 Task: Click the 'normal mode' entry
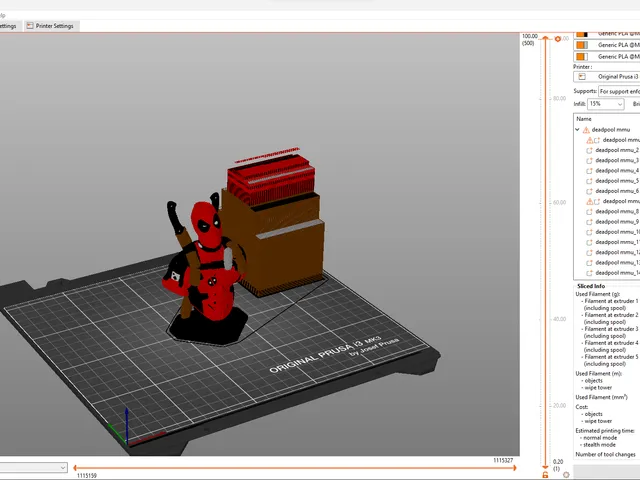point(600,438)
